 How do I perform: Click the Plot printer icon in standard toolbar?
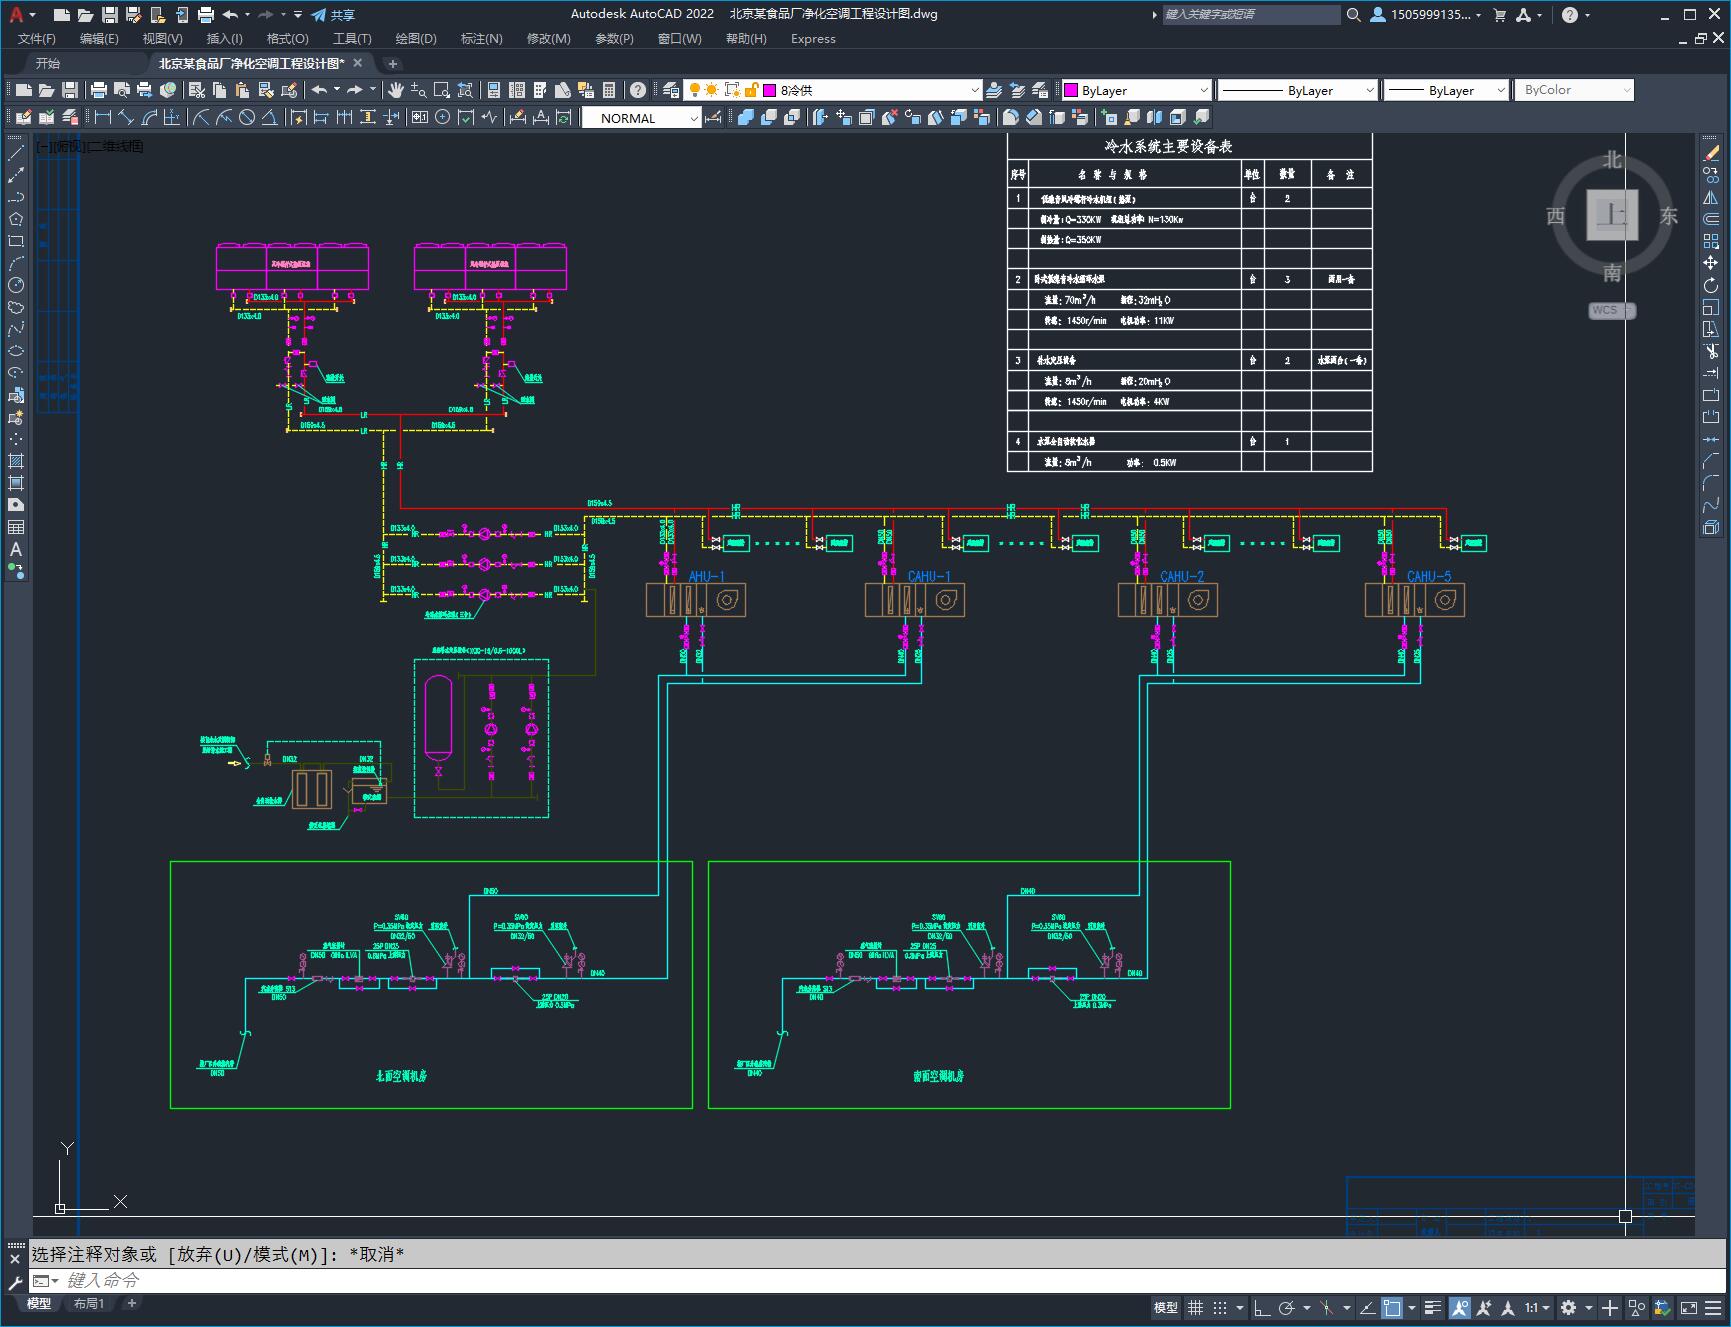click(99, 90)
